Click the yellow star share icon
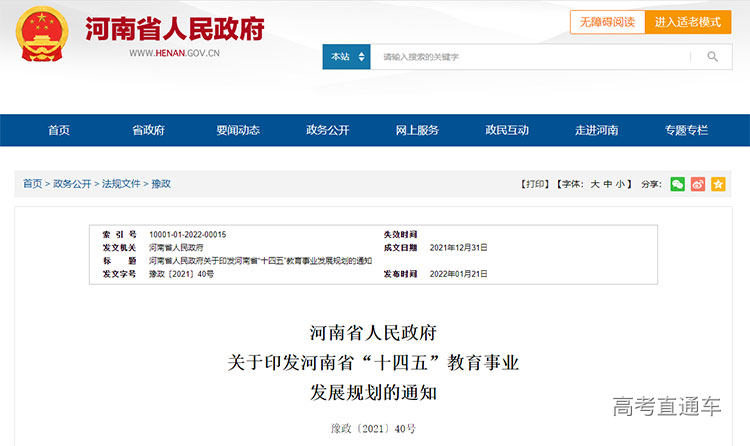 tap(718, 184)
